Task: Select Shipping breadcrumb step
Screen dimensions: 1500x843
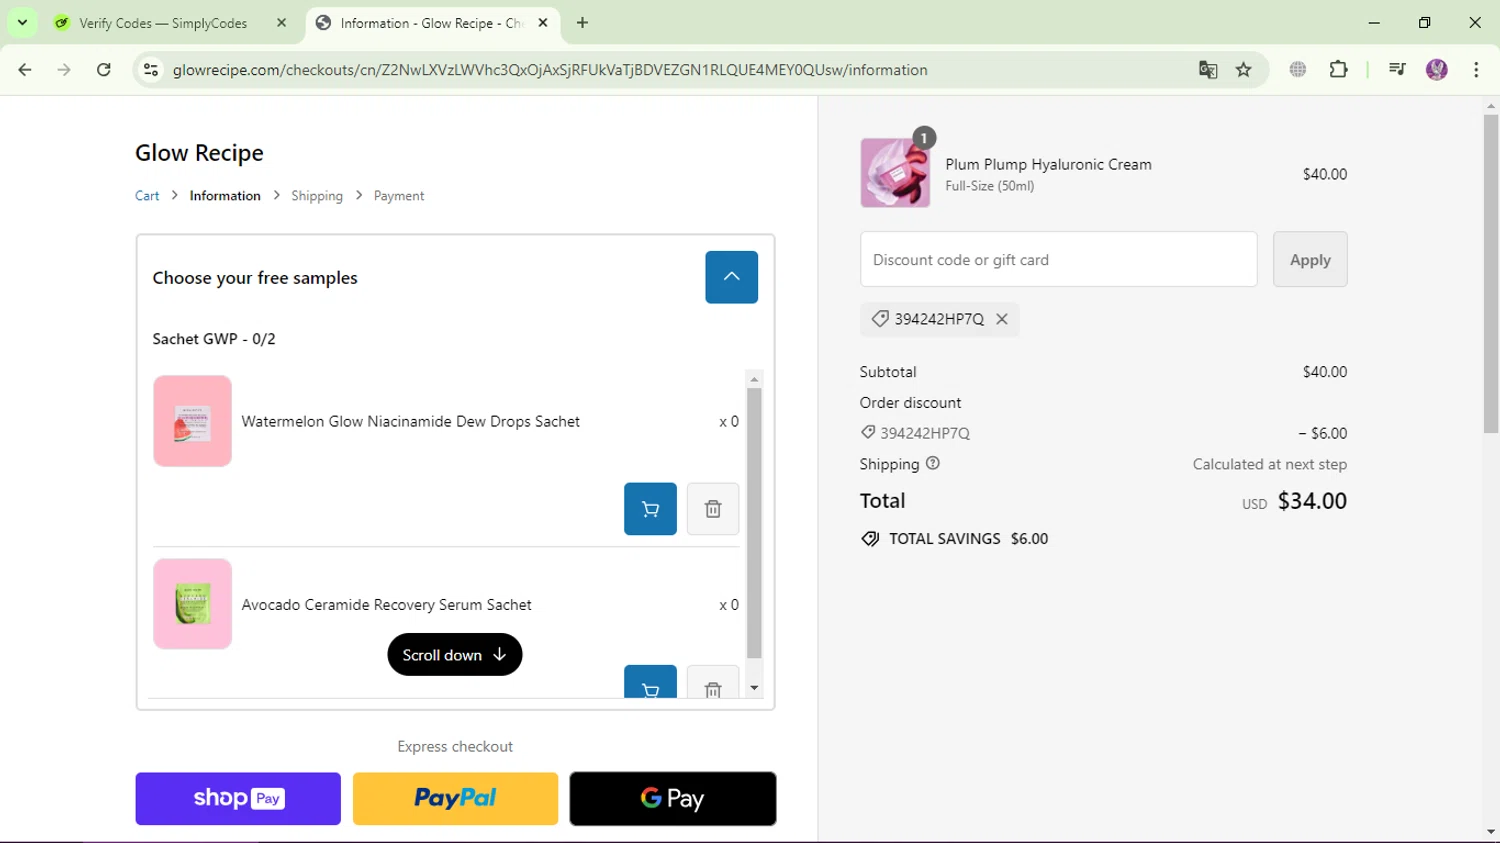Action: (x=317, y=196)
